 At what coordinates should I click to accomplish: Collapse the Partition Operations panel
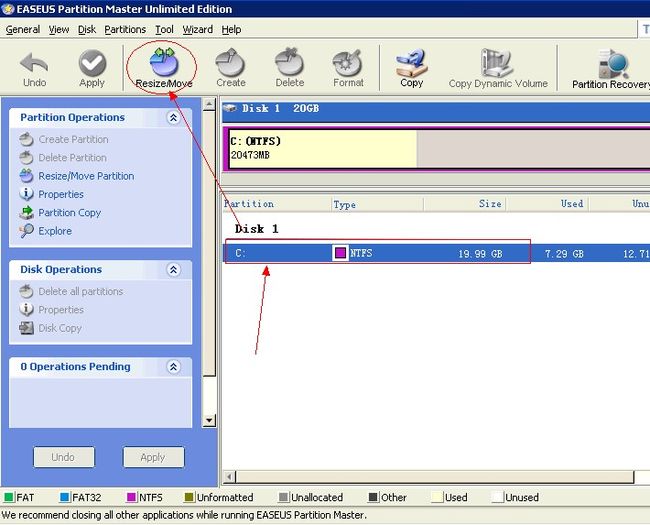tap(173, 118)
